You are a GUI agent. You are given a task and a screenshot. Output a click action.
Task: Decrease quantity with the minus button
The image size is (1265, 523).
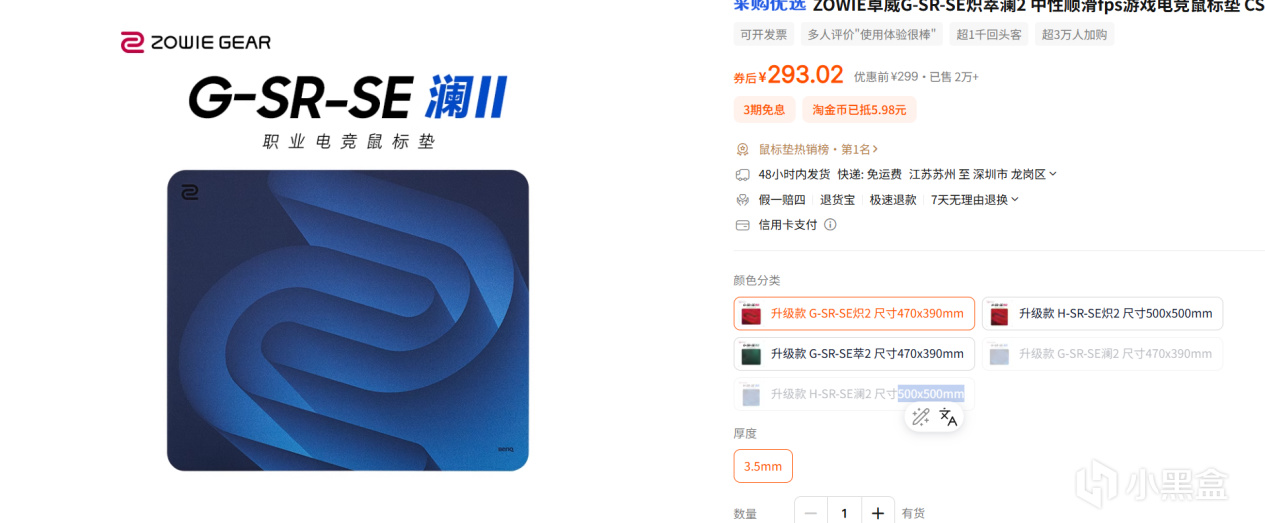pos(811,512)
